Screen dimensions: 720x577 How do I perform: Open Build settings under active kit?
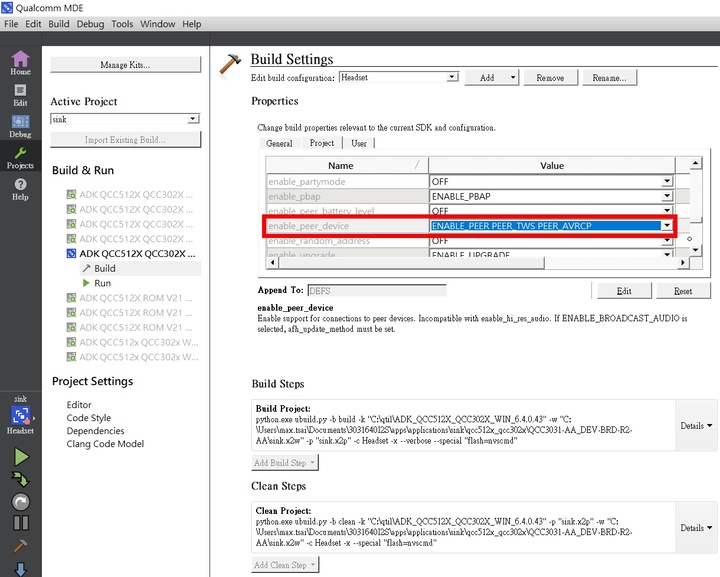click(105, 269)
